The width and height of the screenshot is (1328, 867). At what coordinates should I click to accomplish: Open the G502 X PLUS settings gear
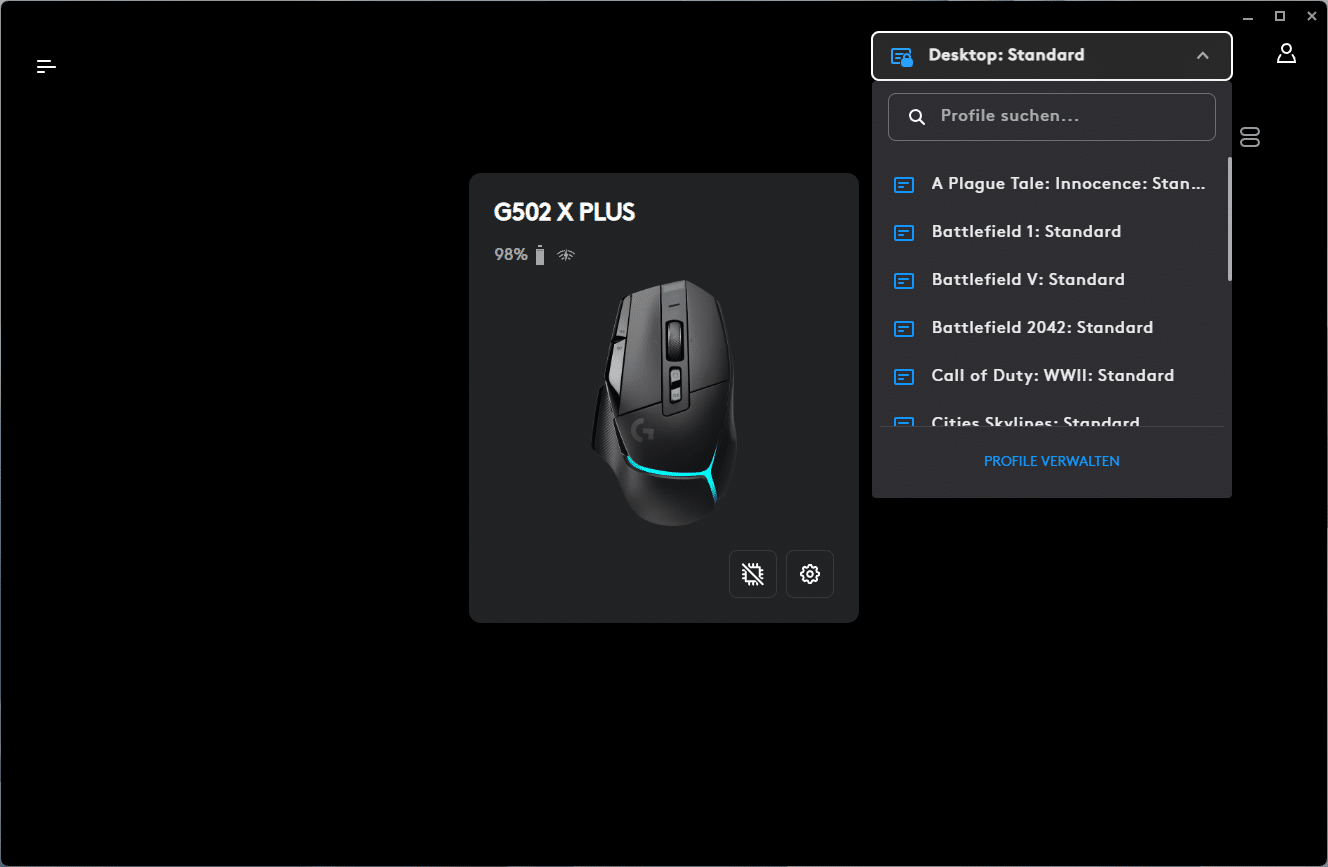point(810,574)
